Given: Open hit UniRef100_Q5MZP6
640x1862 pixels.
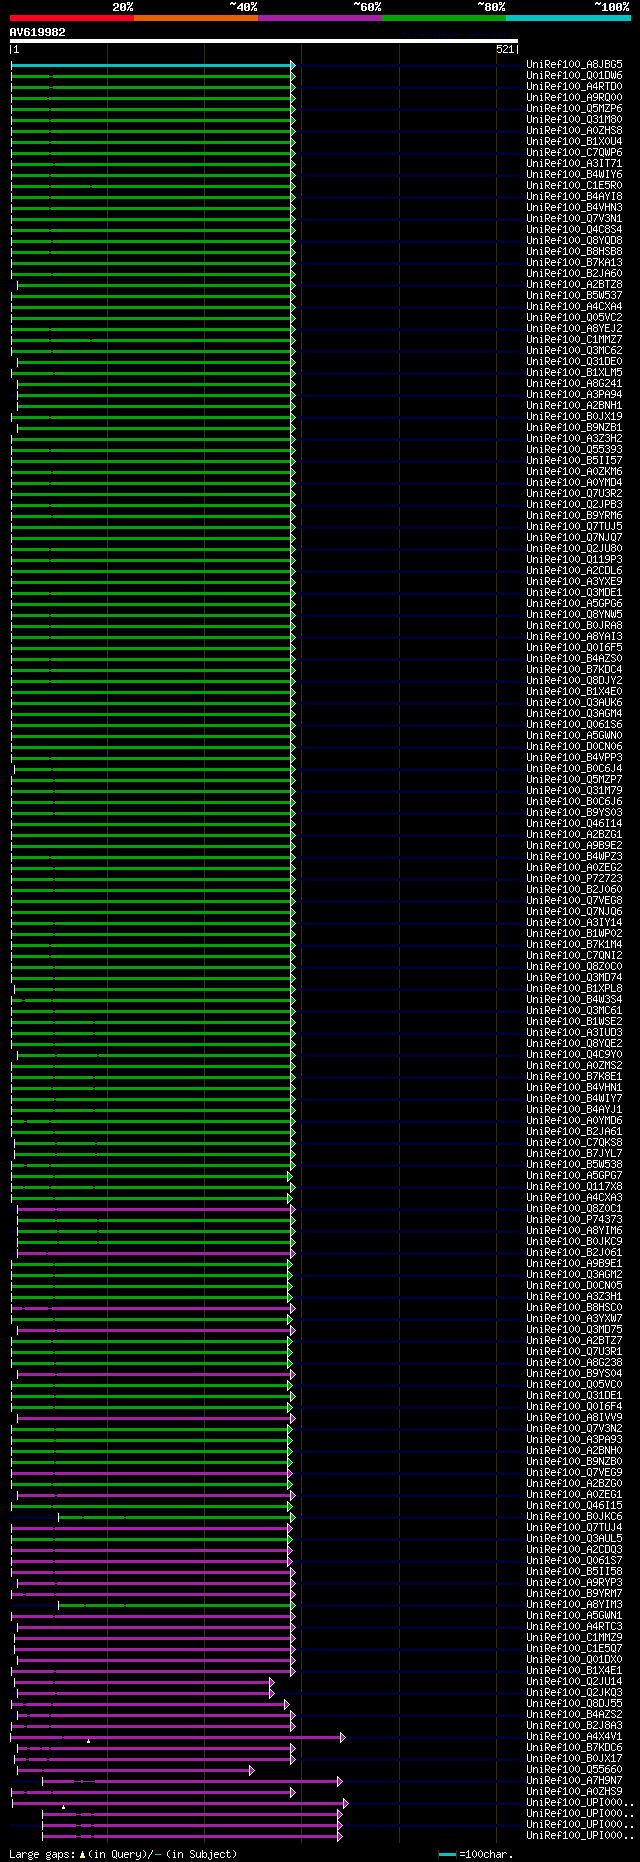Looking at the screenshot, I should click(x=574, y=108).
